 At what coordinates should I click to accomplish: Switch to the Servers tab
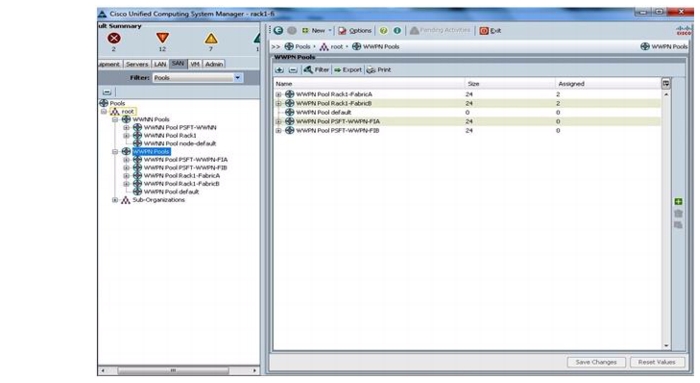coord(137,64)
